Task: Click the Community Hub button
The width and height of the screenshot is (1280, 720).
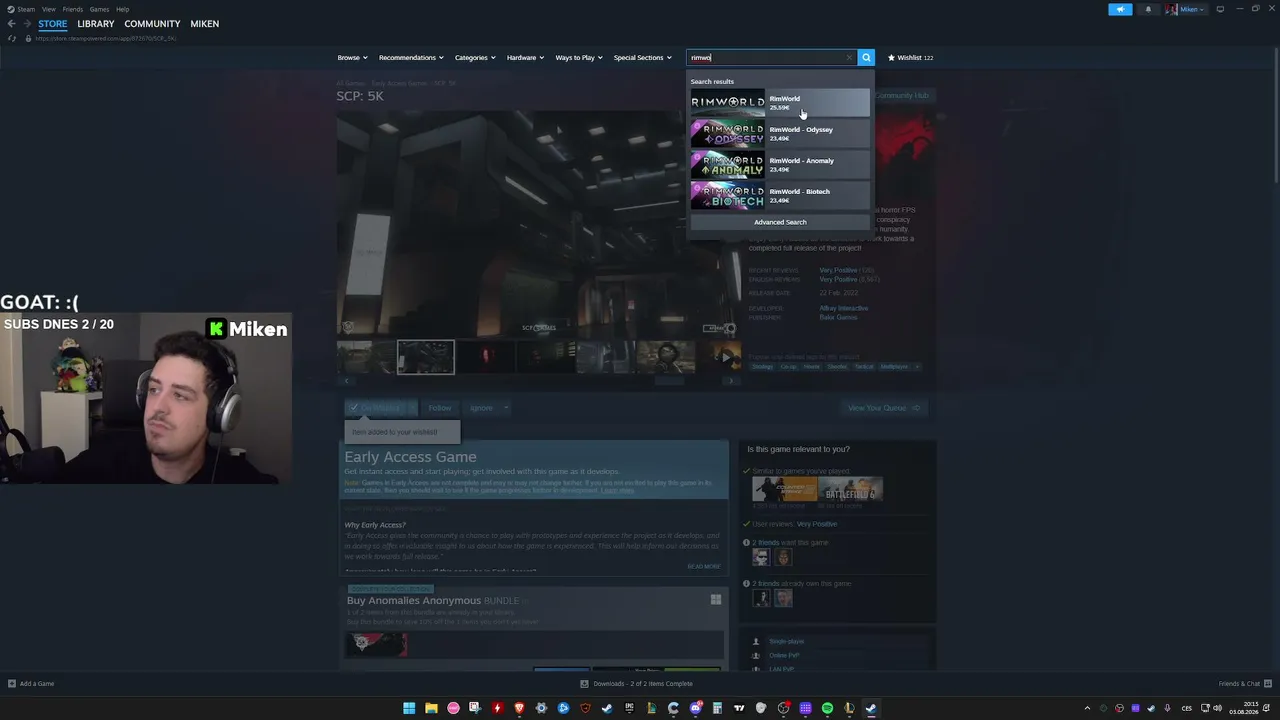Action: pyautogui.click(x=904, y=96)
